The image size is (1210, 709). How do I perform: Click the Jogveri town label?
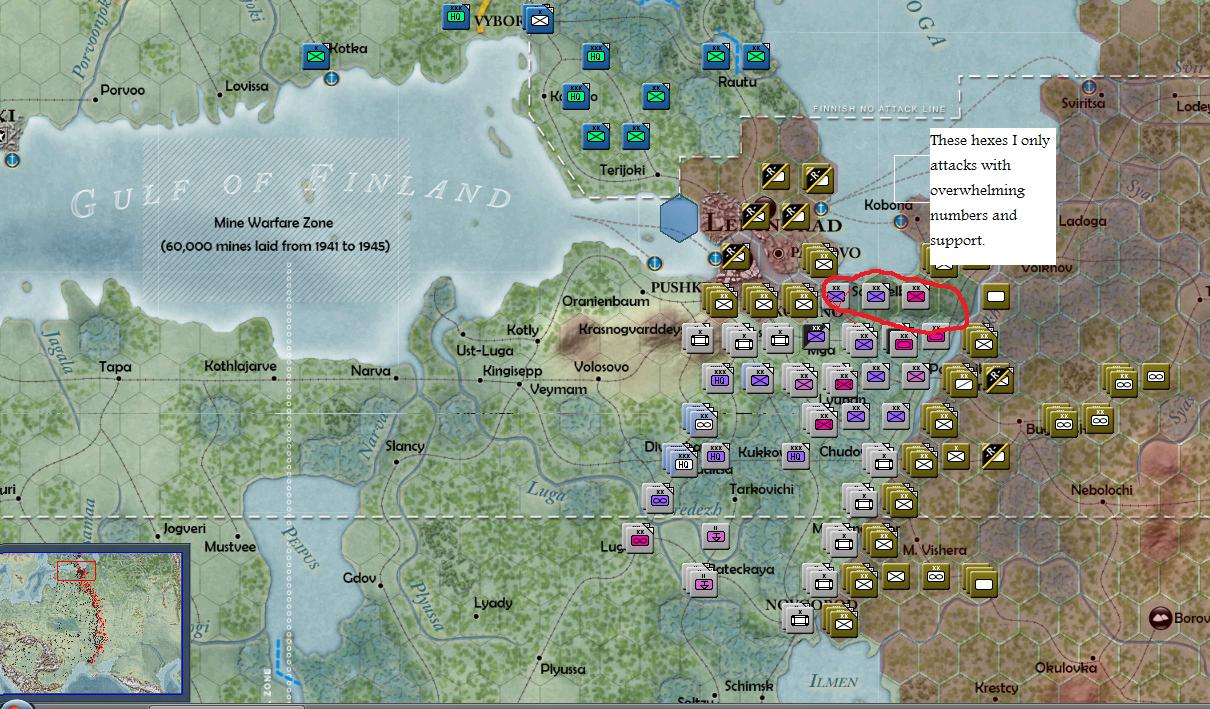[183, 526]
